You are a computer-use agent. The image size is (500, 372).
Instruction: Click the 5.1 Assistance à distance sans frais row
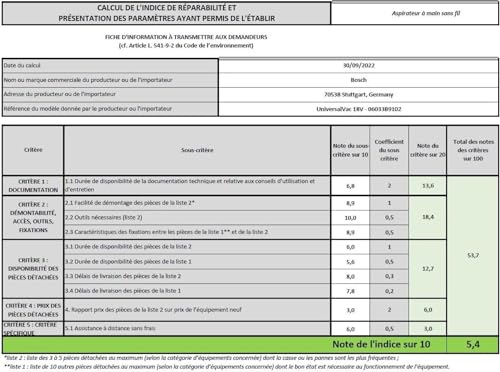197,329
